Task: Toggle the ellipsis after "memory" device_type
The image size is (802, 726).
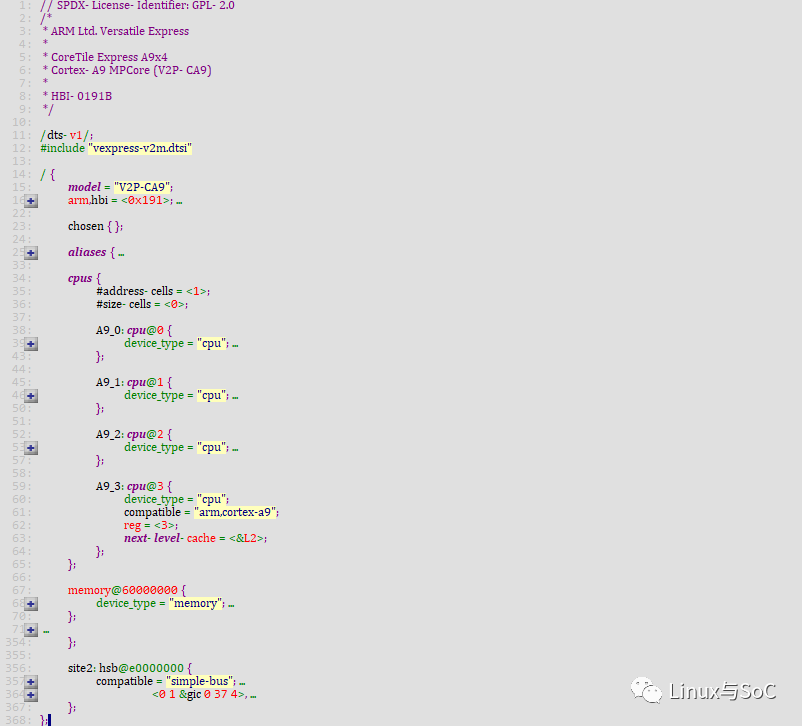Action: tap(234, 603)
